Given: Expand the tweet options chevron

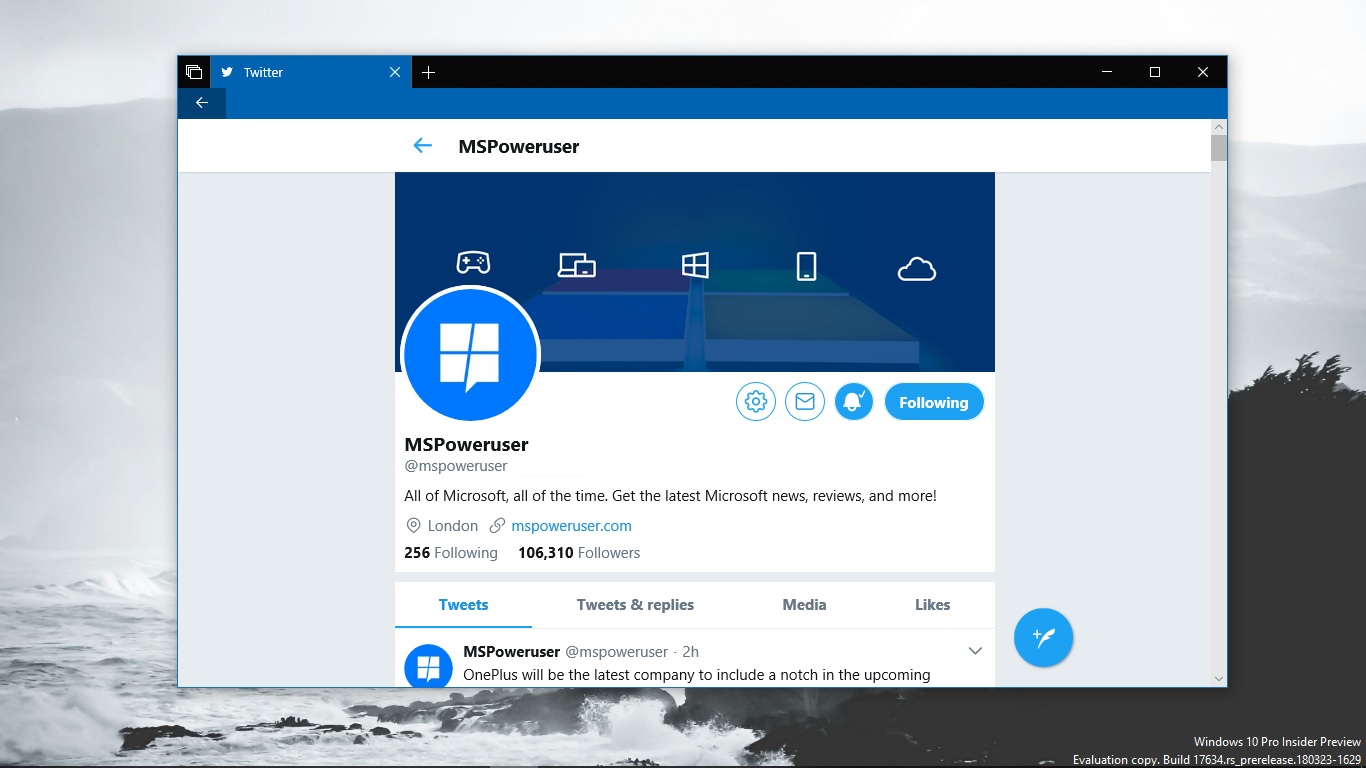Looking at the screenshot, I should point(975,651).
